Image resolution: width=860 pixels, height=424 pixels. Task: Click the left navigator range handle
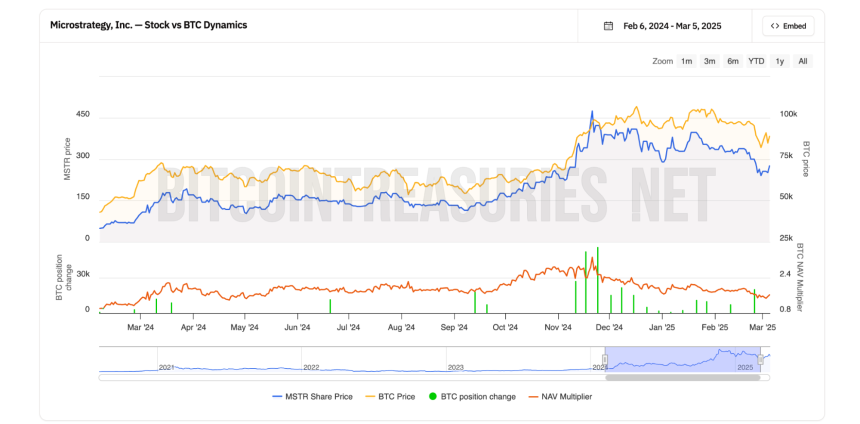point(605,360)
